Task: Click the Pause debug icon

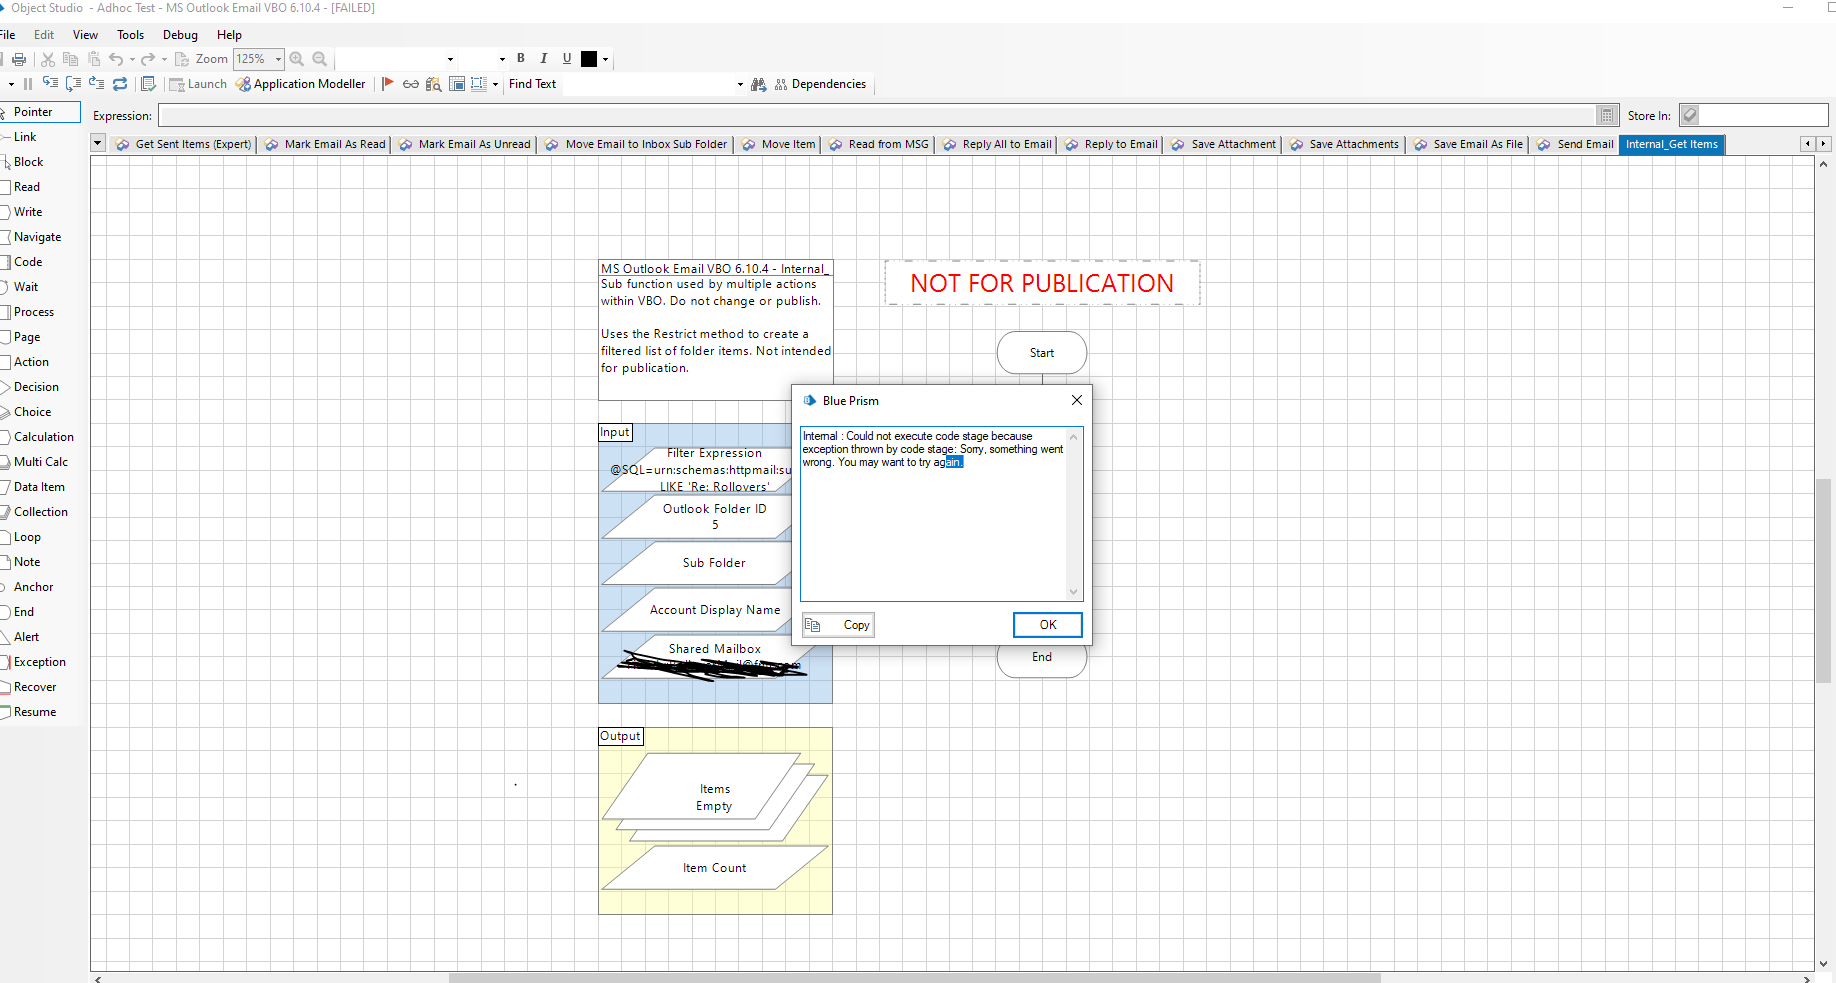Action: (x=28, y=84)
